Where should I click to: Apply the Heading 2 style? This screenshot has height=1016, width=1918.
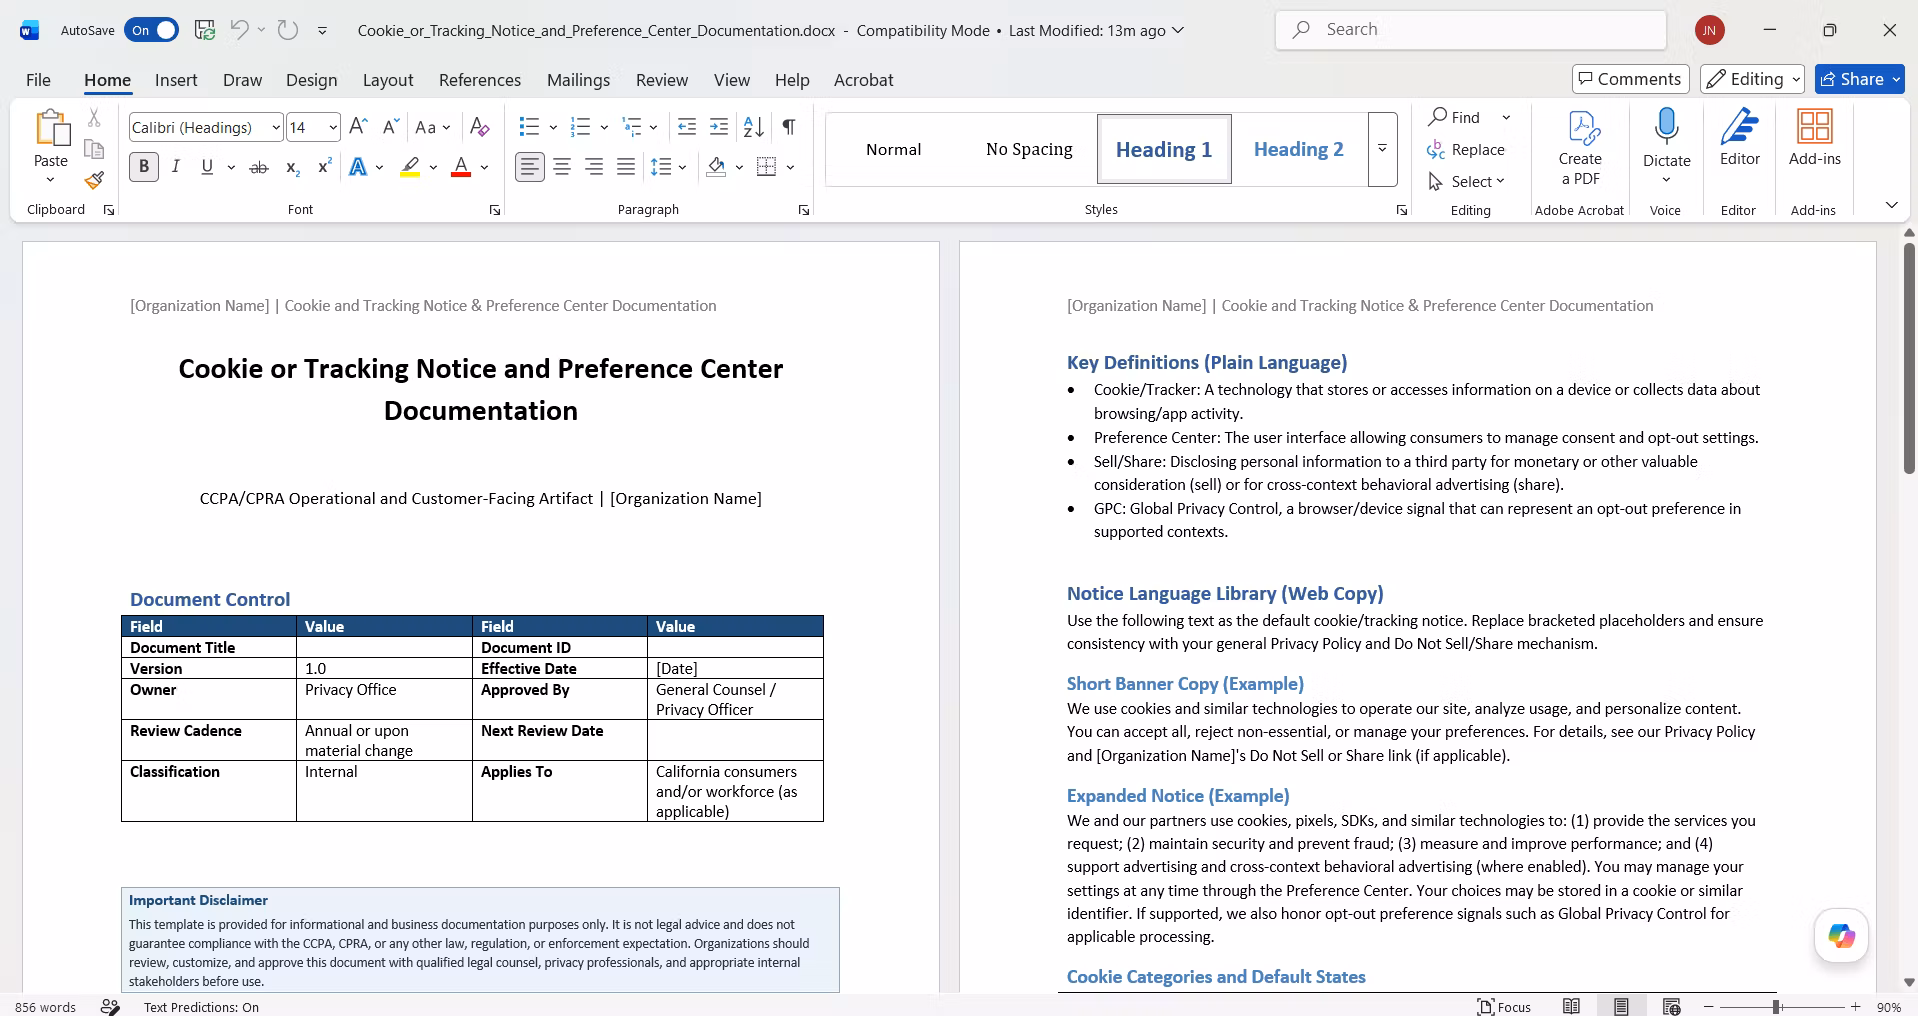point(1299,149)
